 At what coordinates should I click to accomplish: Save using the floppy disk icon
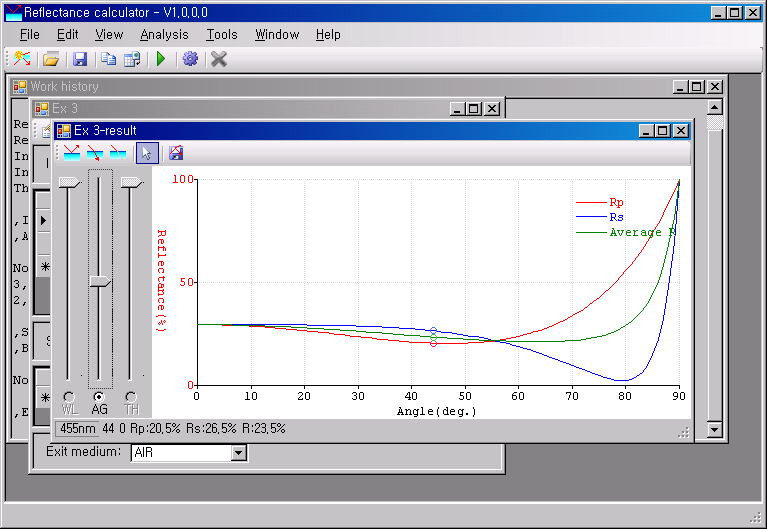(80, 59)
